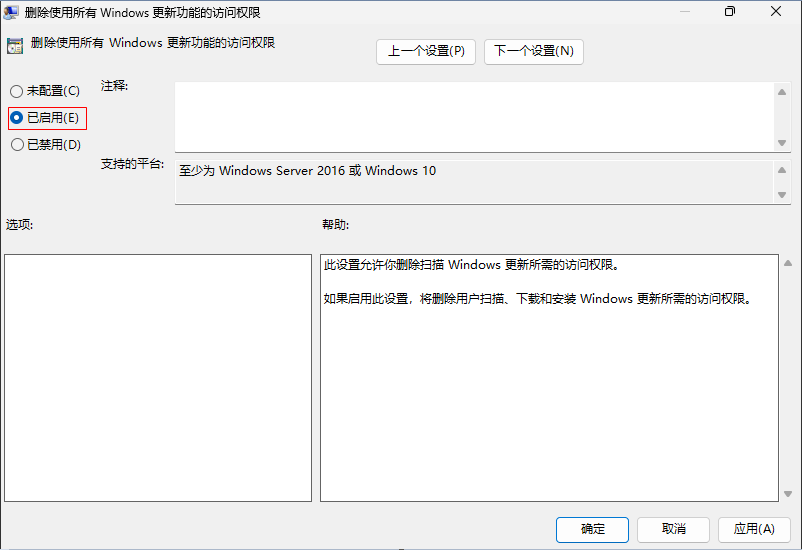Click the 应用(A) button

click(x=754, y=530)
